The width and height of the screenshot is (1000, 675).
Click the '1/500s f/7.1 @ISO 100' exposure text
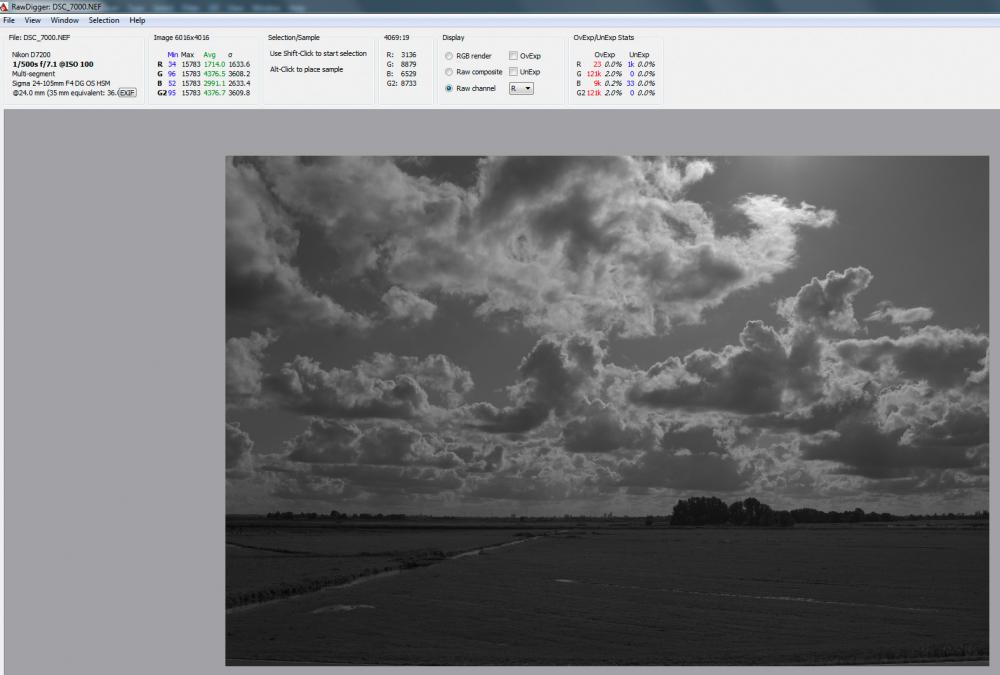[x=53, y=64]
